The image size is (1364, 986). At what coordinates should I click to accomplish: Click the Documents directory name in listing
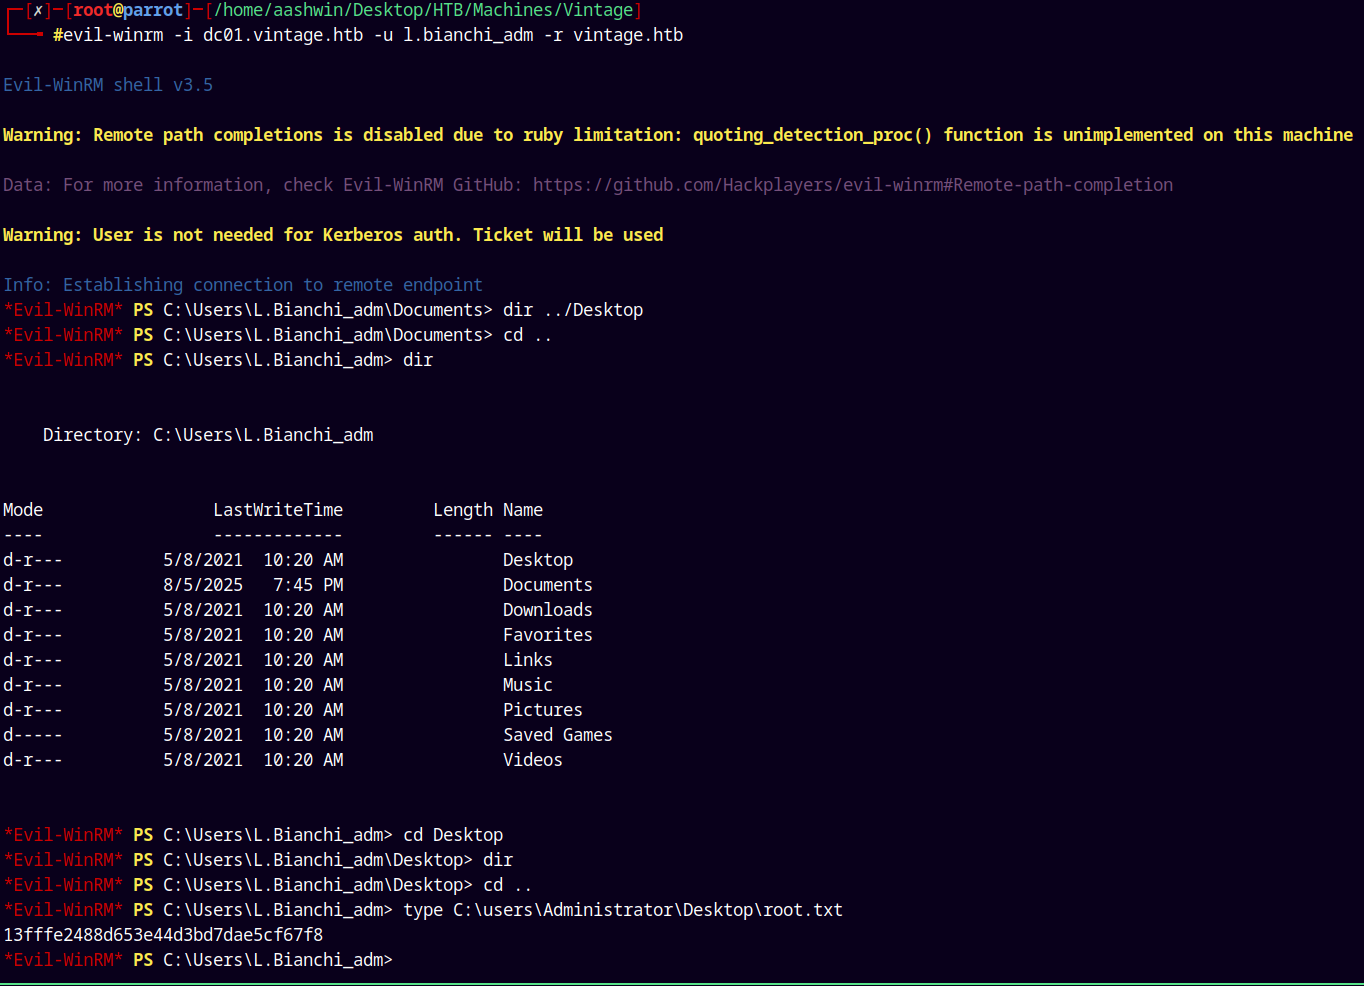click(548, 585)
